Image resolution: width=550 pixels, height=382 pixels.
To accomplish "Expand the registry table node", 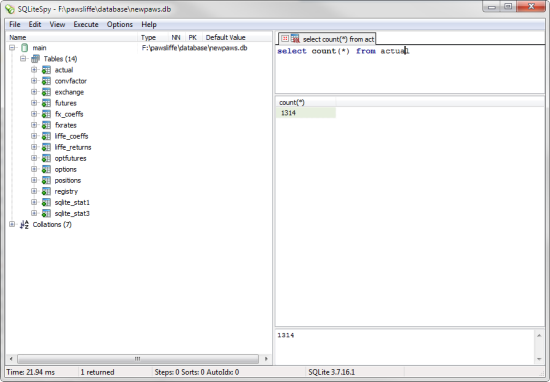I will 34,191.
